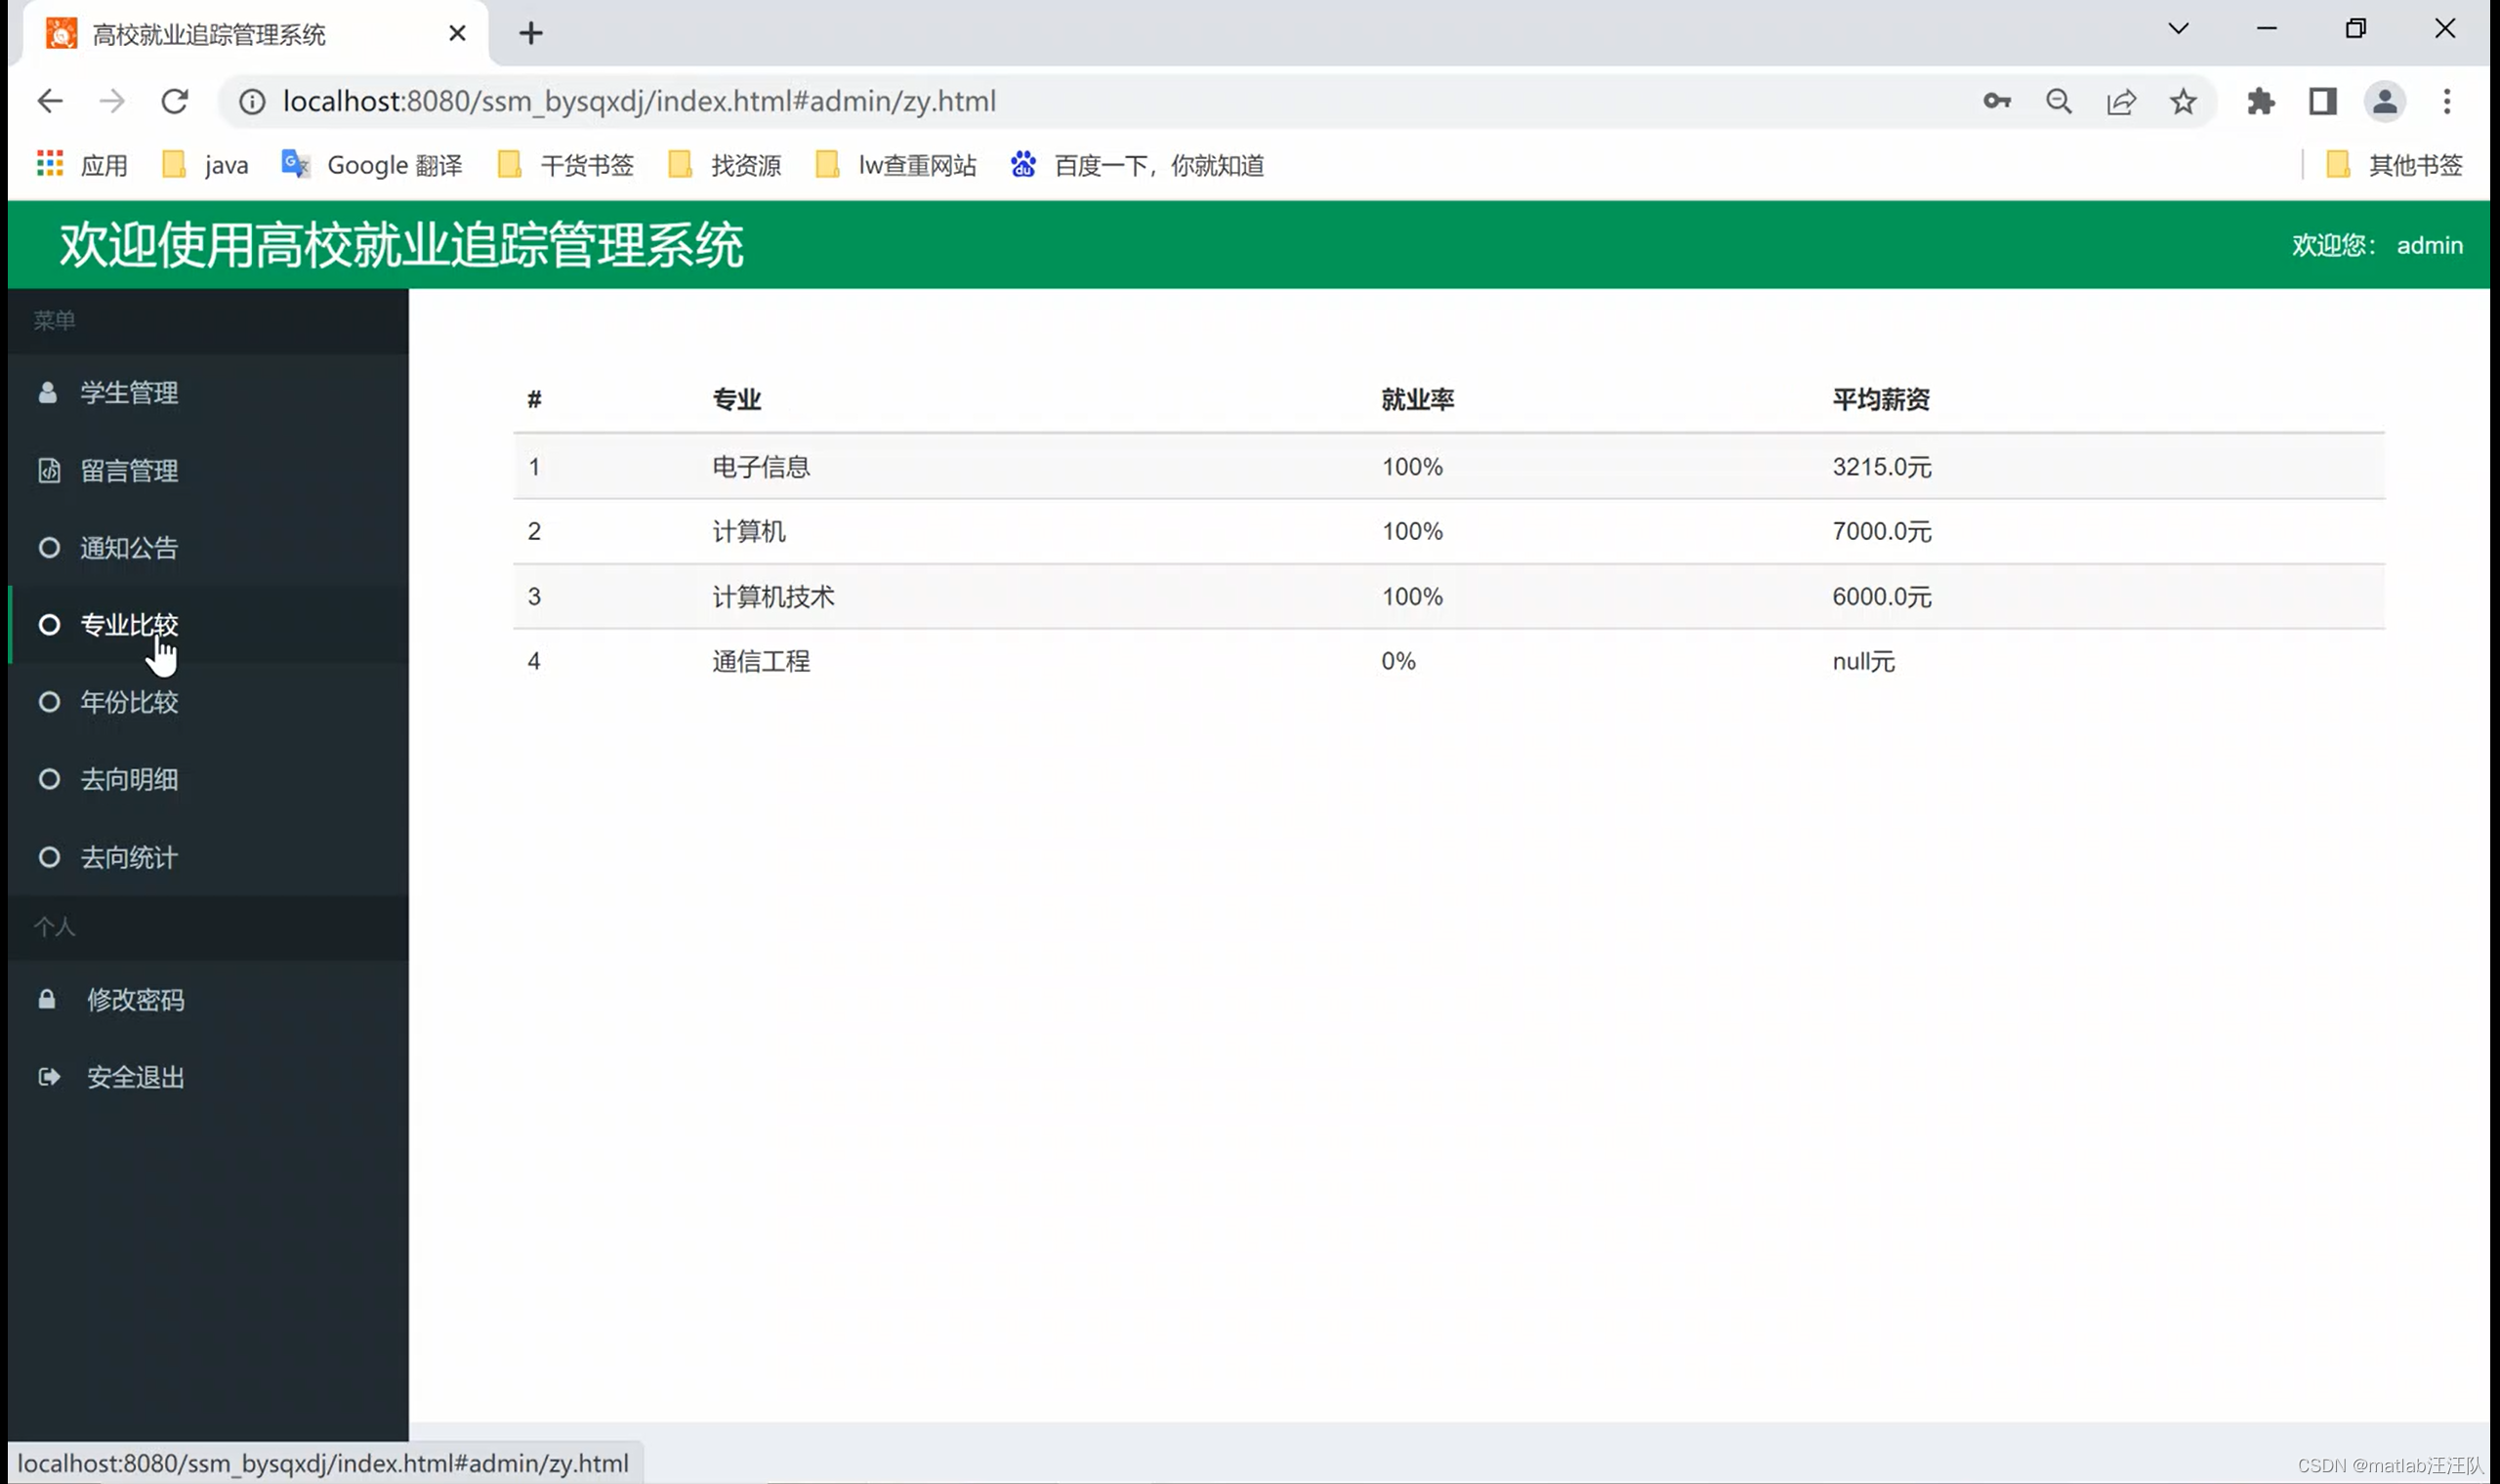The image size is (2500, 1484).
Task: Click the lock icon next to 修改密码
Action: coord(47,1000)
